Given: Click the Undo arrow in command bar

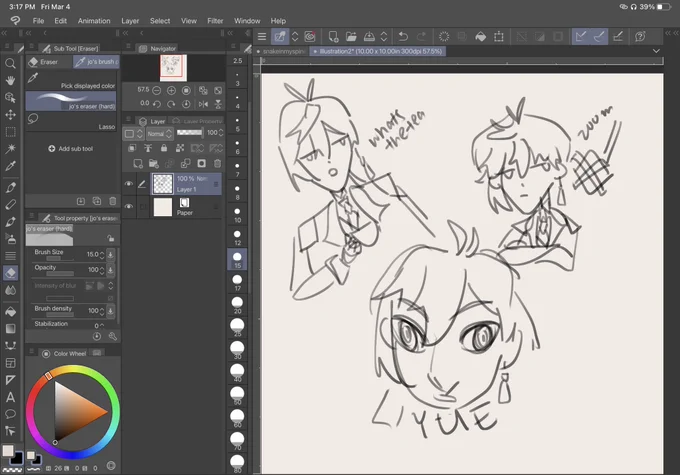Looking at the screenshot, I should [403, 36].
